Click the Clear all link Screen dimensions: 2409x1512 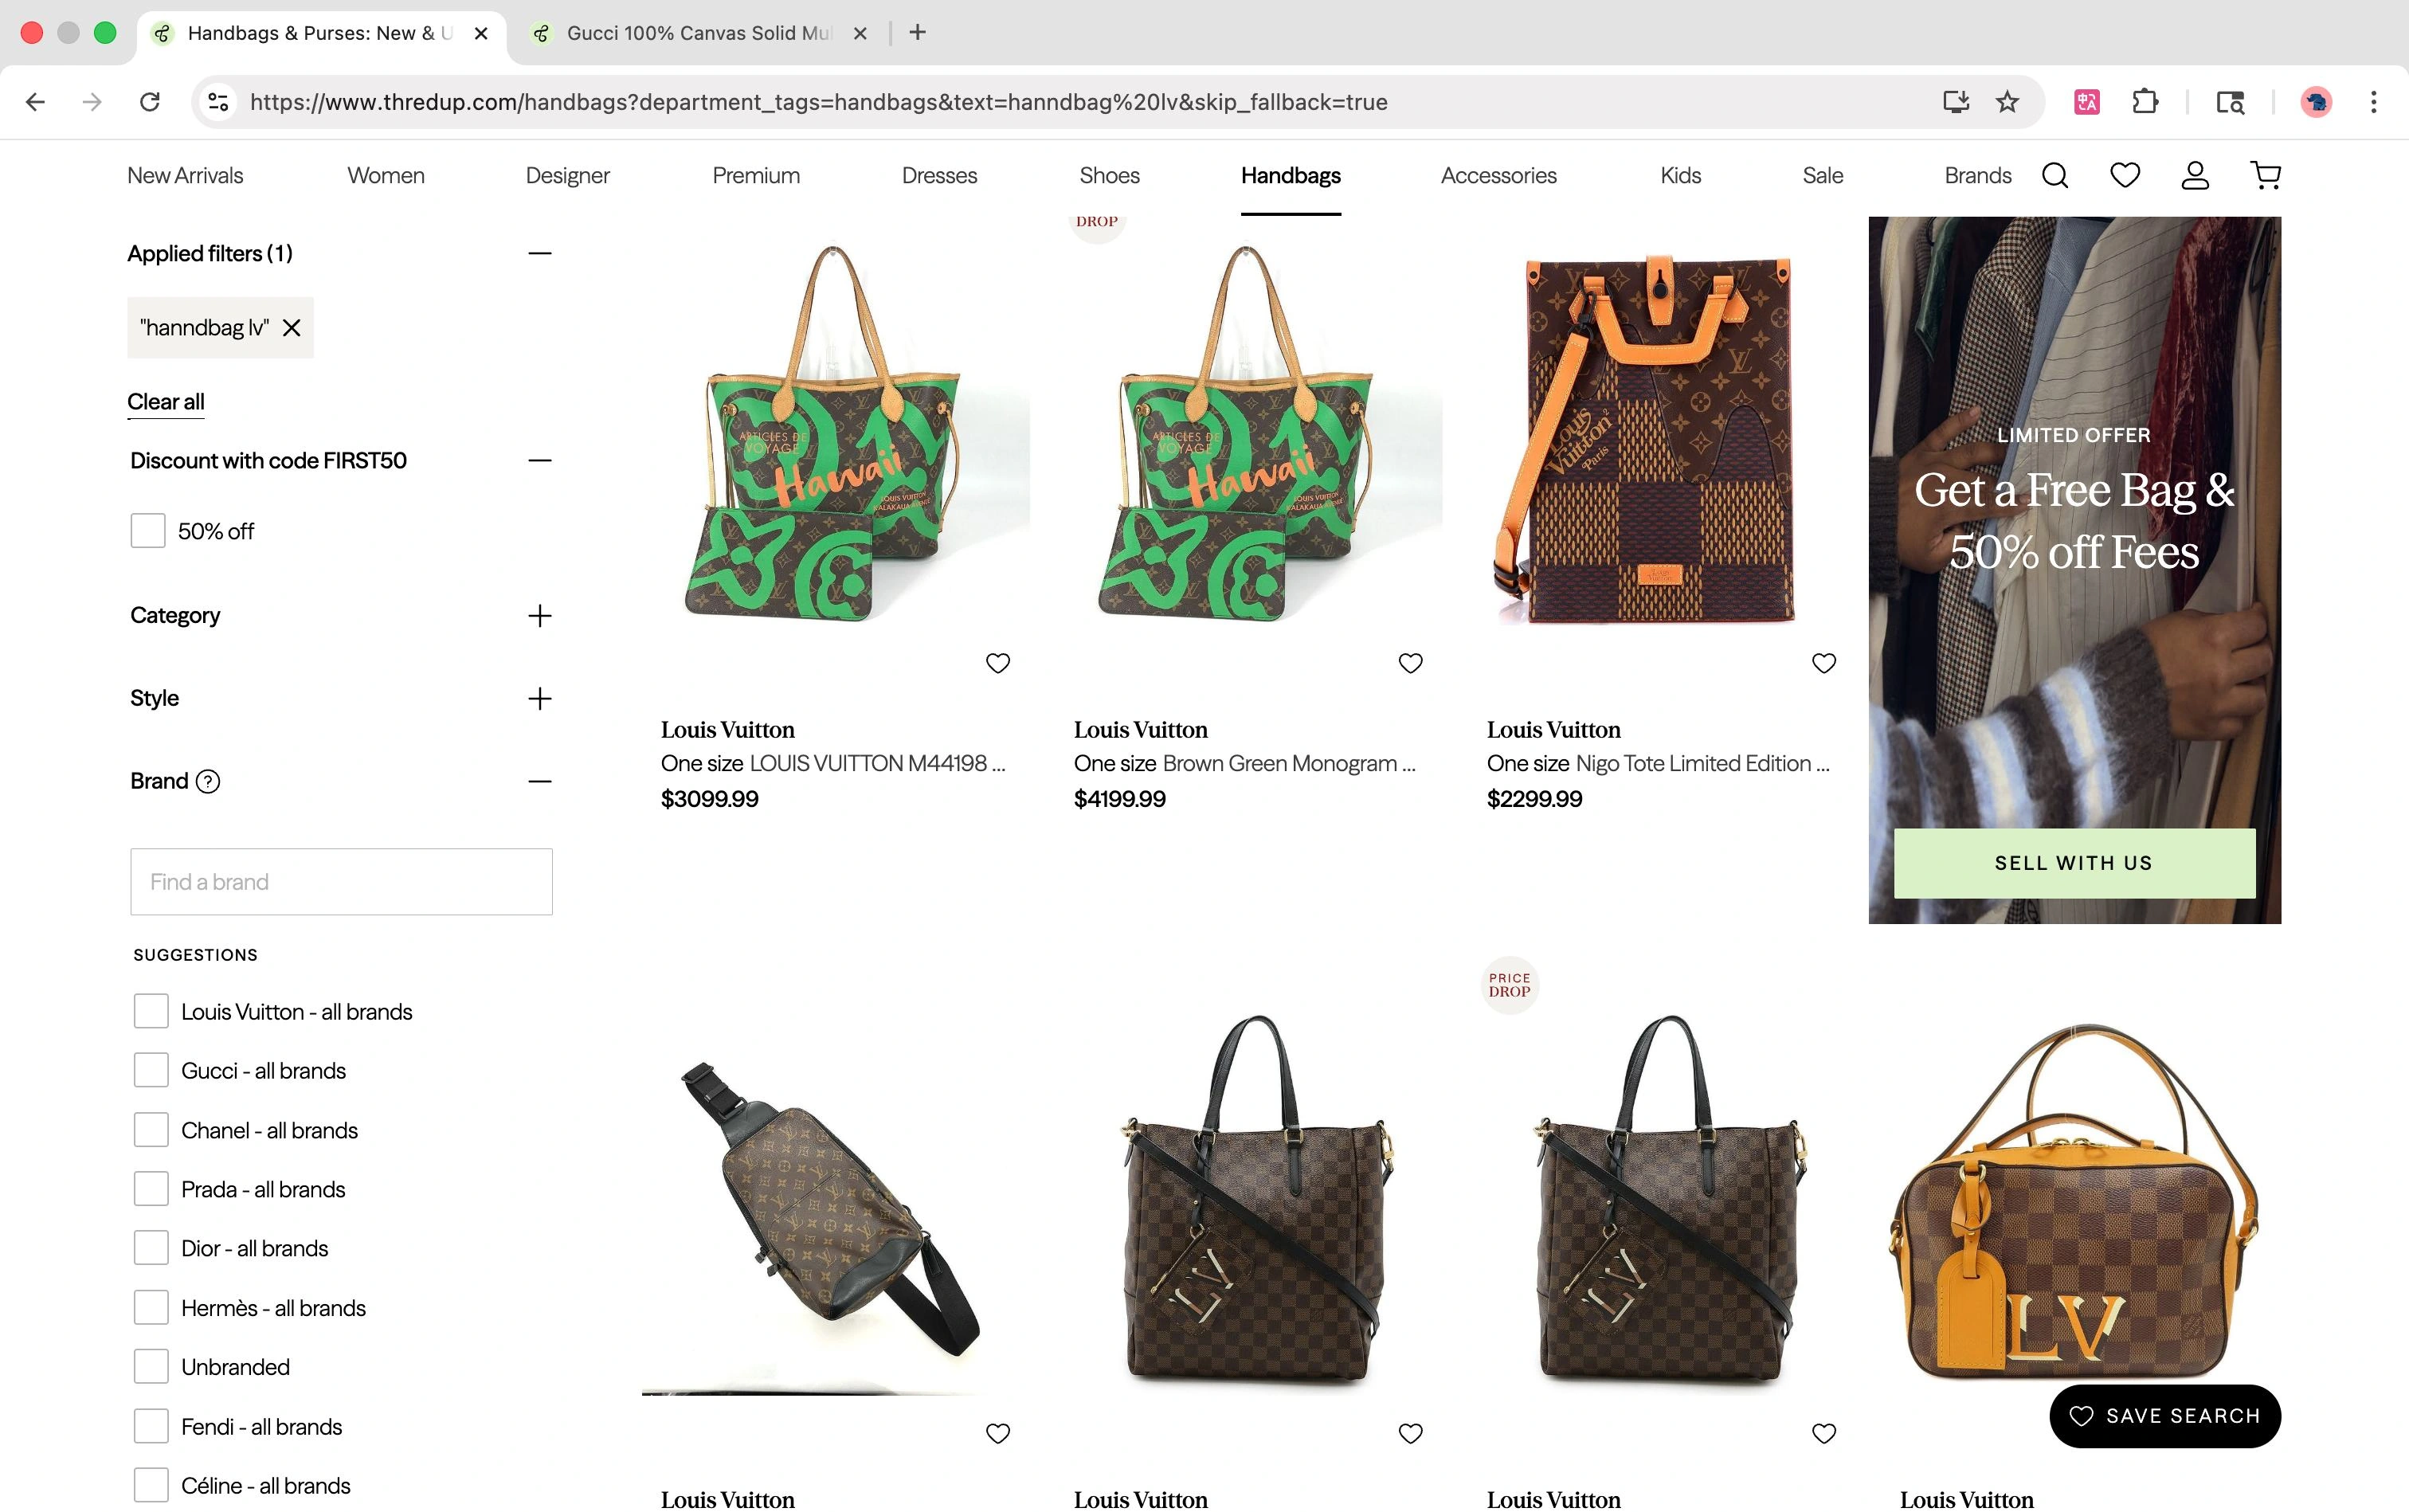(x=166, y=402)
